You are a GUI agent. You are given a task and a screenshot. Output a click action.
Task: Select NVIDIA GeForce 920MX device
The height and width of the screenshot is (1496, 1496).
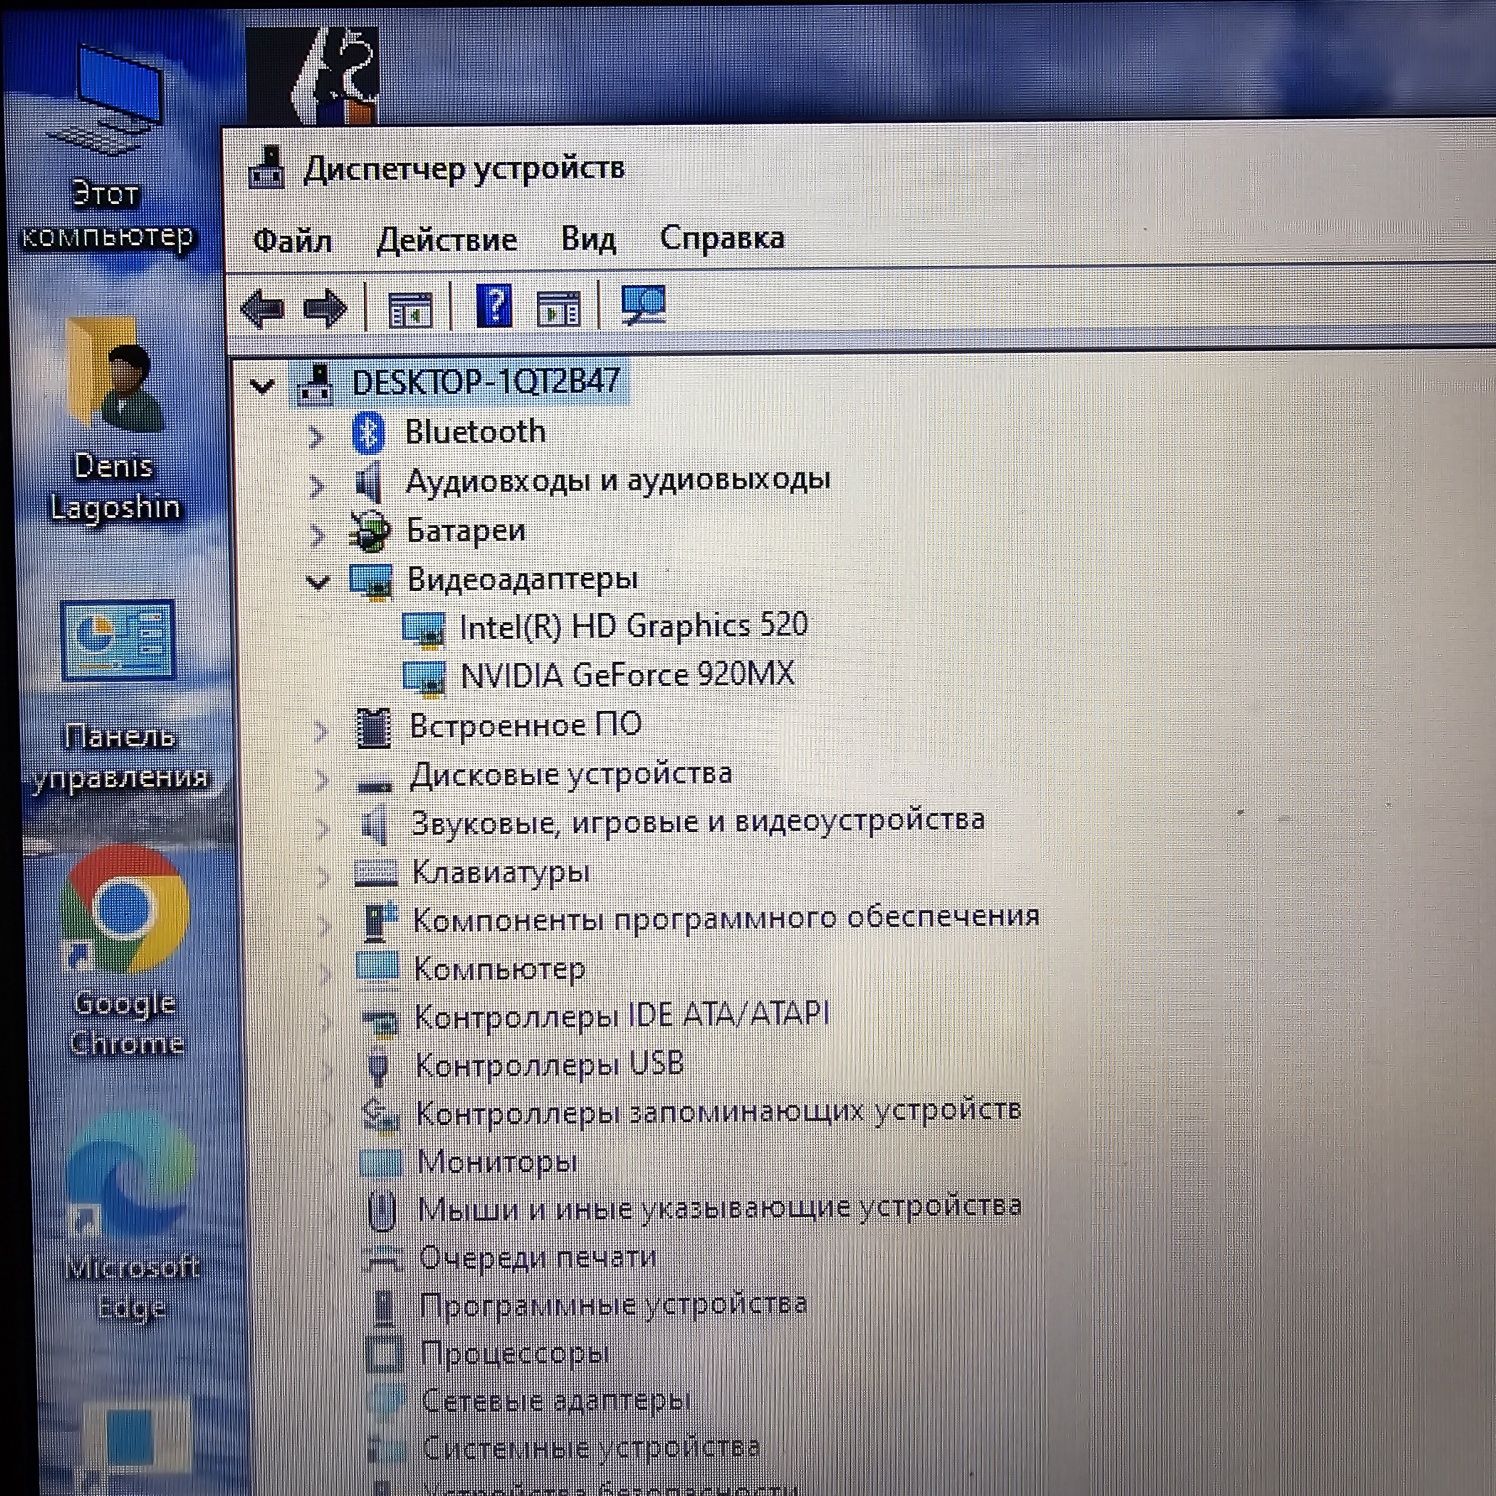pos(627,675)
